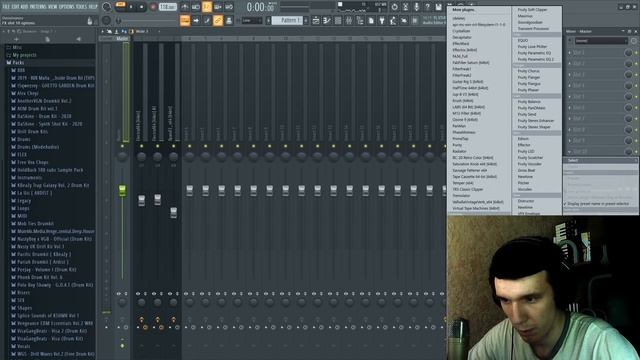The height and width of the screenshot is (360, 640).
Task: Open the EDIT menu
Action: tap(15, 7)
